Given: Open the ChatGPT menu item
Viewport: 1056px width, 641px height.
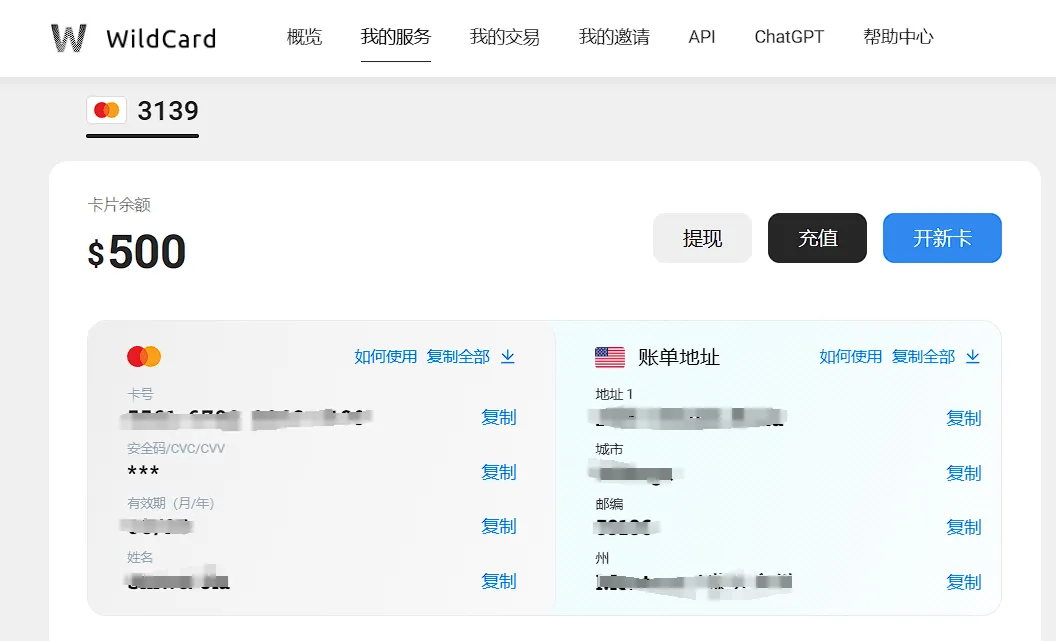Looking at the screenshot, I should coord(789,37).
